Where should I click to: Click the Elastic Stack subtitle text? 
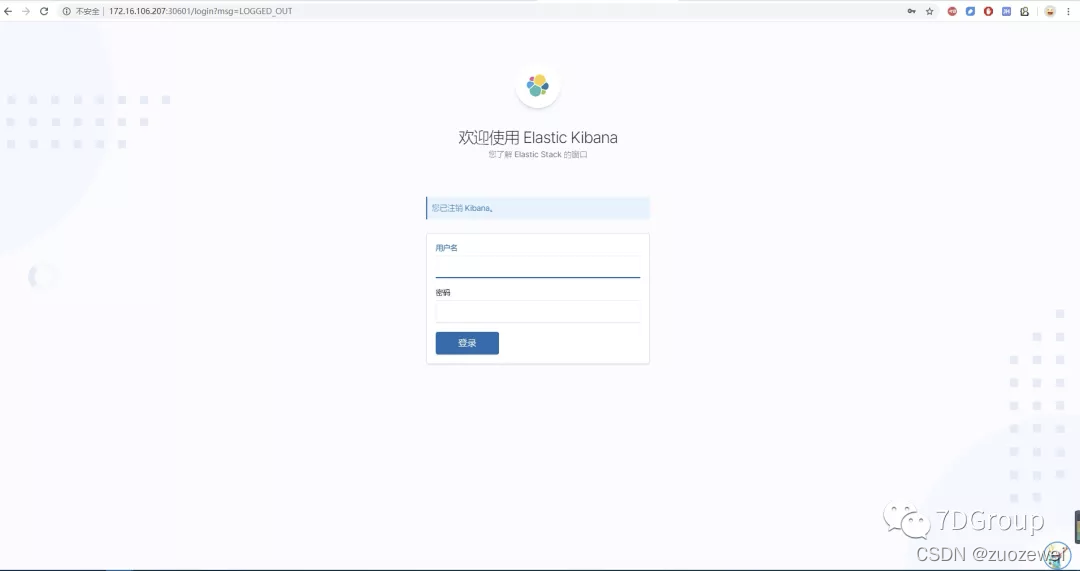[x=538, y=154]
